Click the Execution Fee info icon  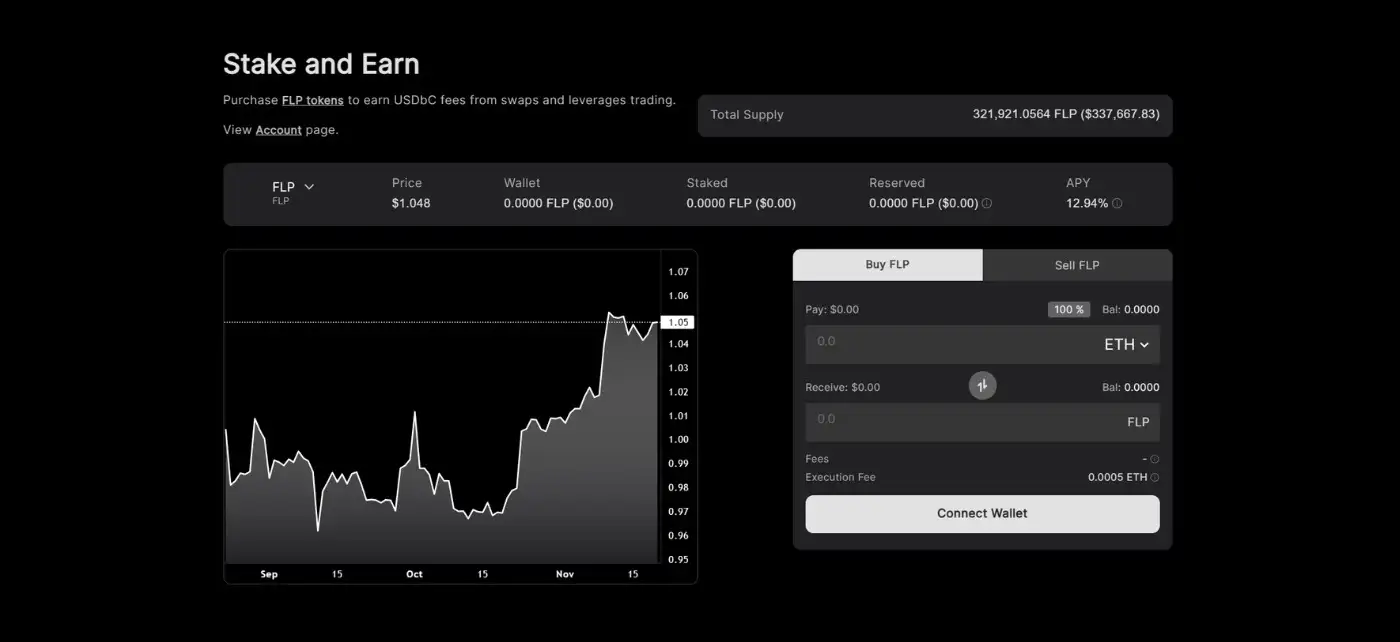click(x=1155, y=478)
